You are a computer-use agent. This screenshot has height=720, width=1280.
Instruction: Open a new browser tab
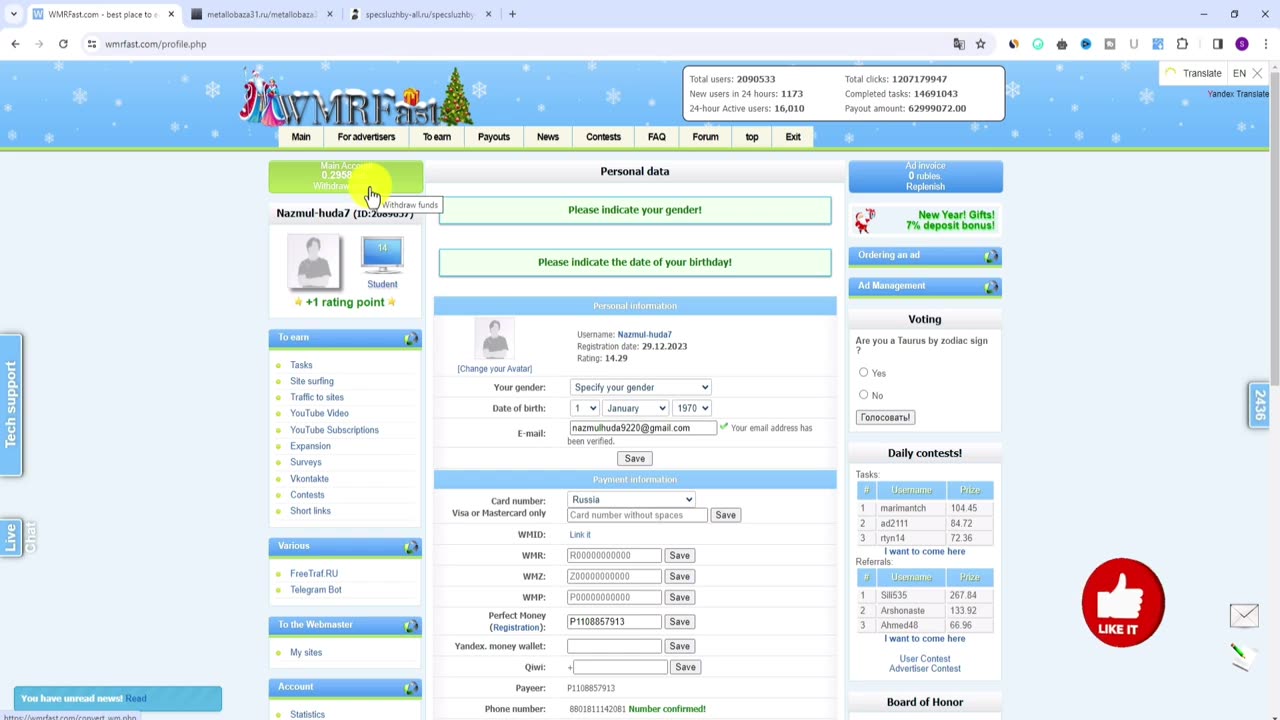point(512,14)
